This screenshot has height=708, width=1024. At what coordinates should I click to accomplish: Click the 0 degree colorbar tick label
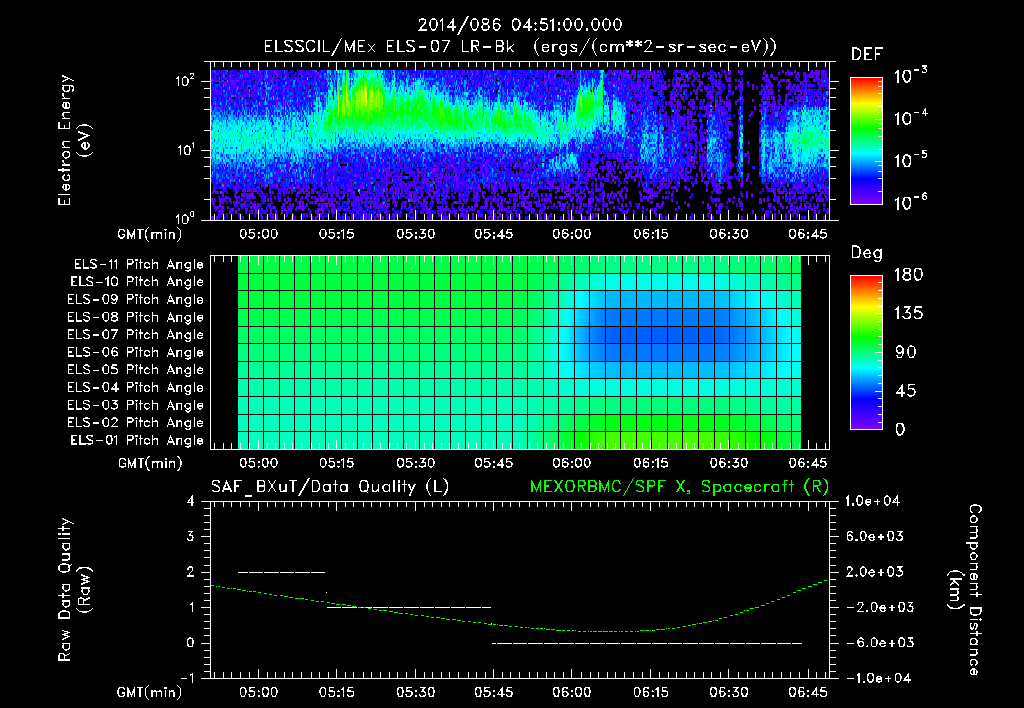pyautogui.click(x=900, y=430)
